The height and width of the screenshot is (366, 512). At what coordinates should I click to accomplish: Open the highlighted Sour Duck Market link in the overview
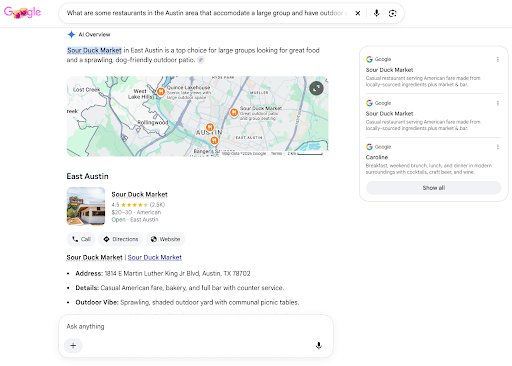pyautogui.click(x=94, y=50)
